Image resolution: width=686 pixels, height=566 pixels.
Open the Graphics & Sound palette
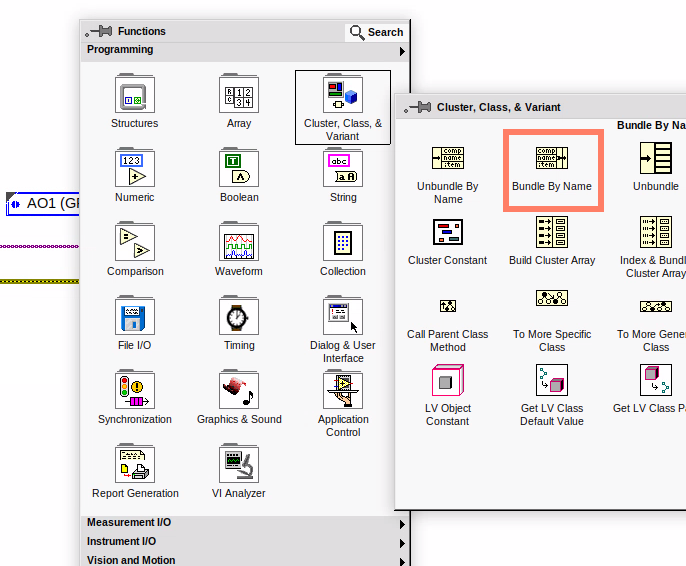tap(239, 390)
